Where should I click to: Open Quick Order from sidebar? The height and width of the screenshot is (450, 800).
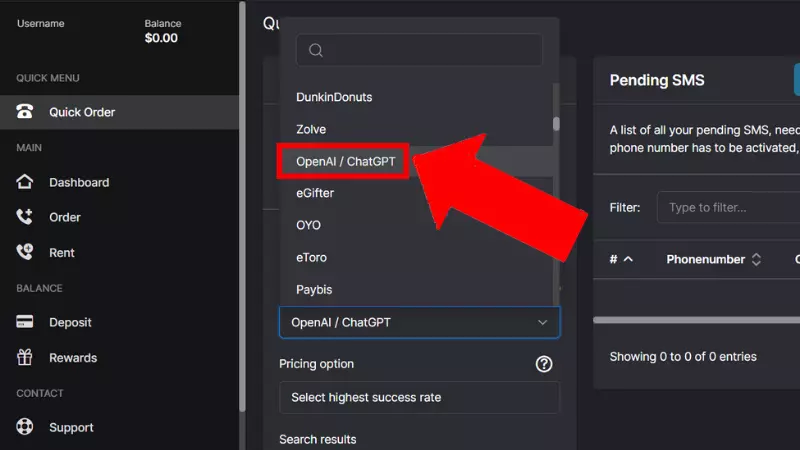pyautogui.click(x=119, y=112)
